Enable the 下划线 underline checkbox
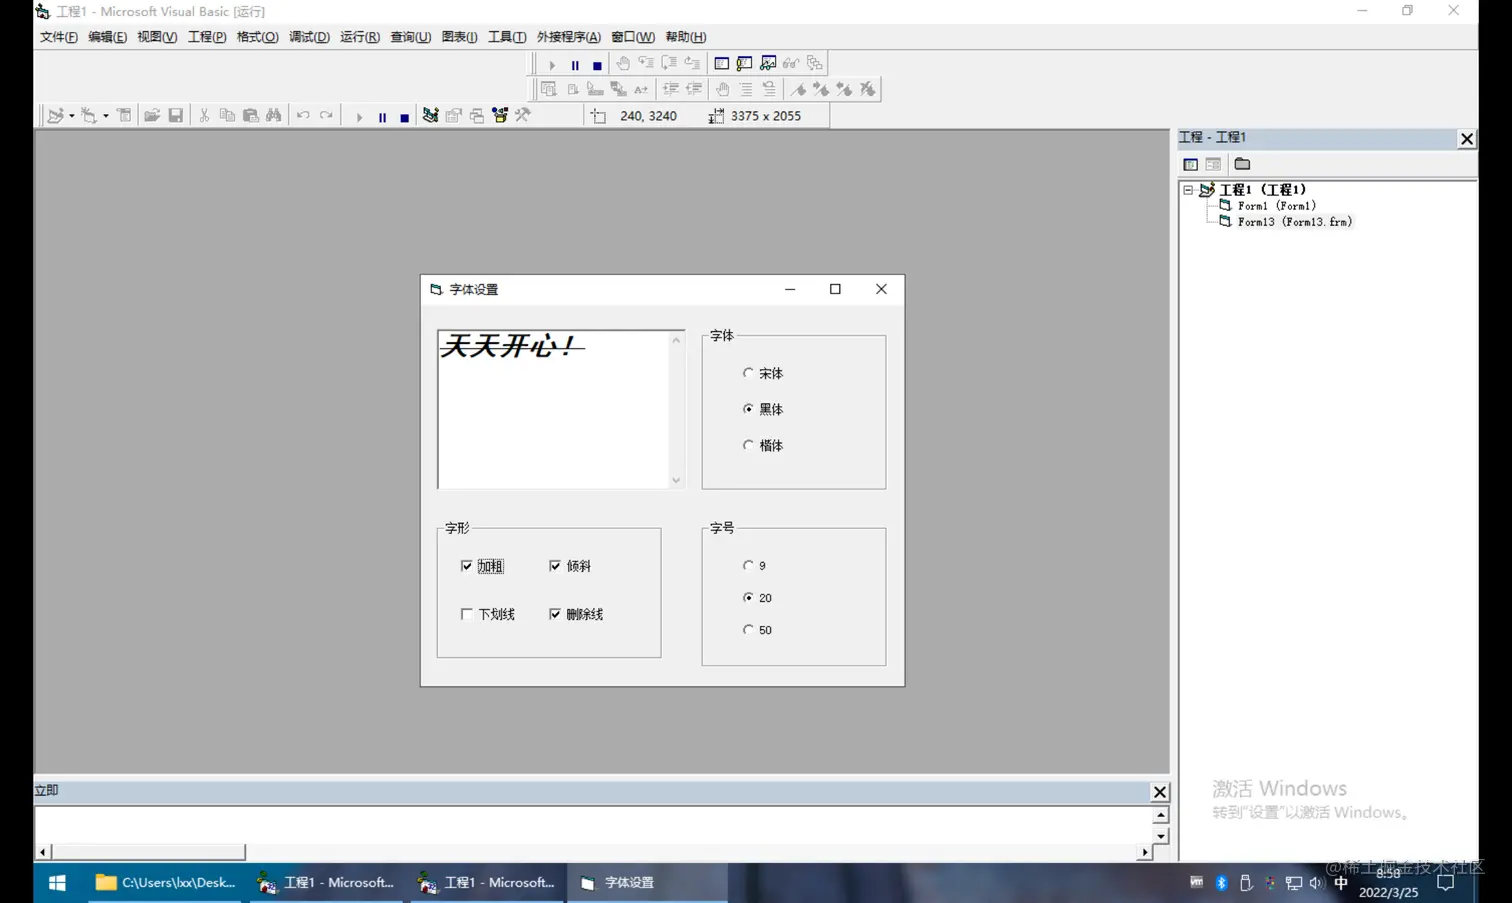Viewport: 1512px width, 903px height. pos(488,614)
